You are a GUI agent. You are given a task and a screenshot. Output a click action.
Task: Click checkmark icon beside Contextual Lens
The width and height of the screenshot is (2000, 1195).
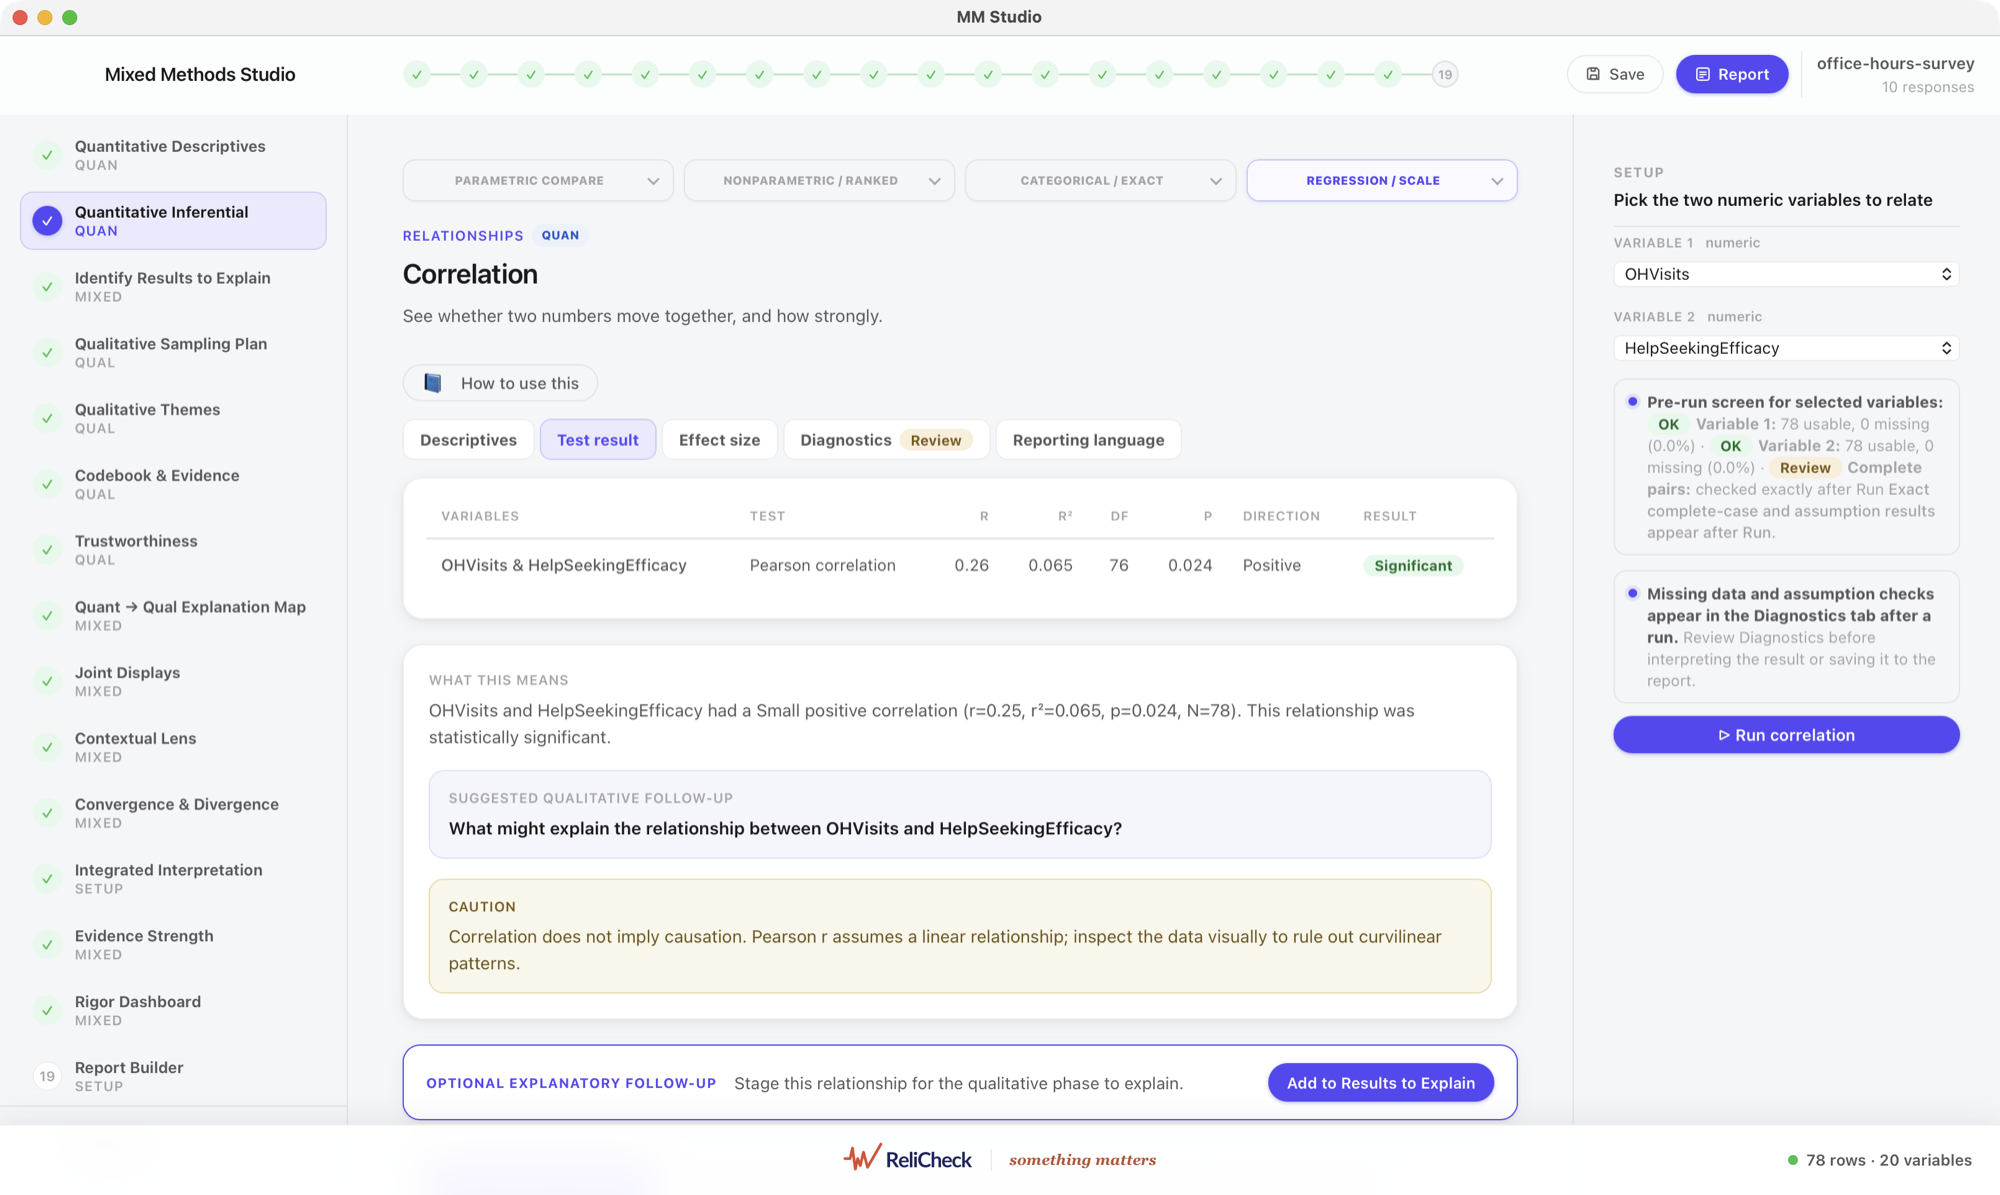click(47, 747)
